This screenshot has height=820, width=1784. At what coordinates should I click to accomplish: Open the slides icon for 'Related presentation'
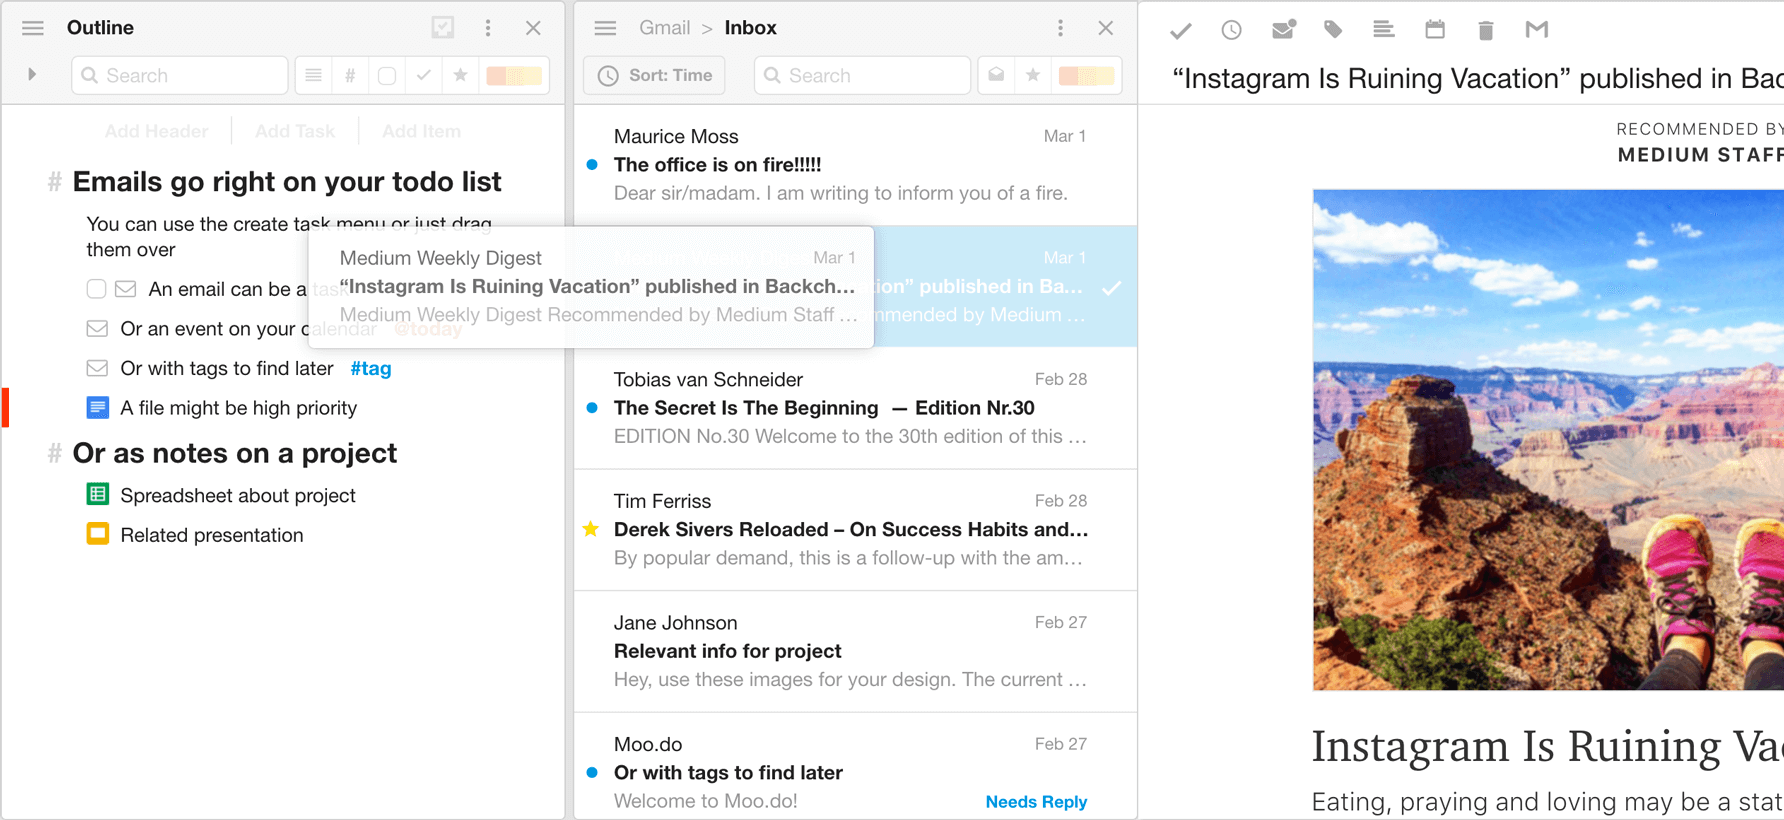(97, 534)
